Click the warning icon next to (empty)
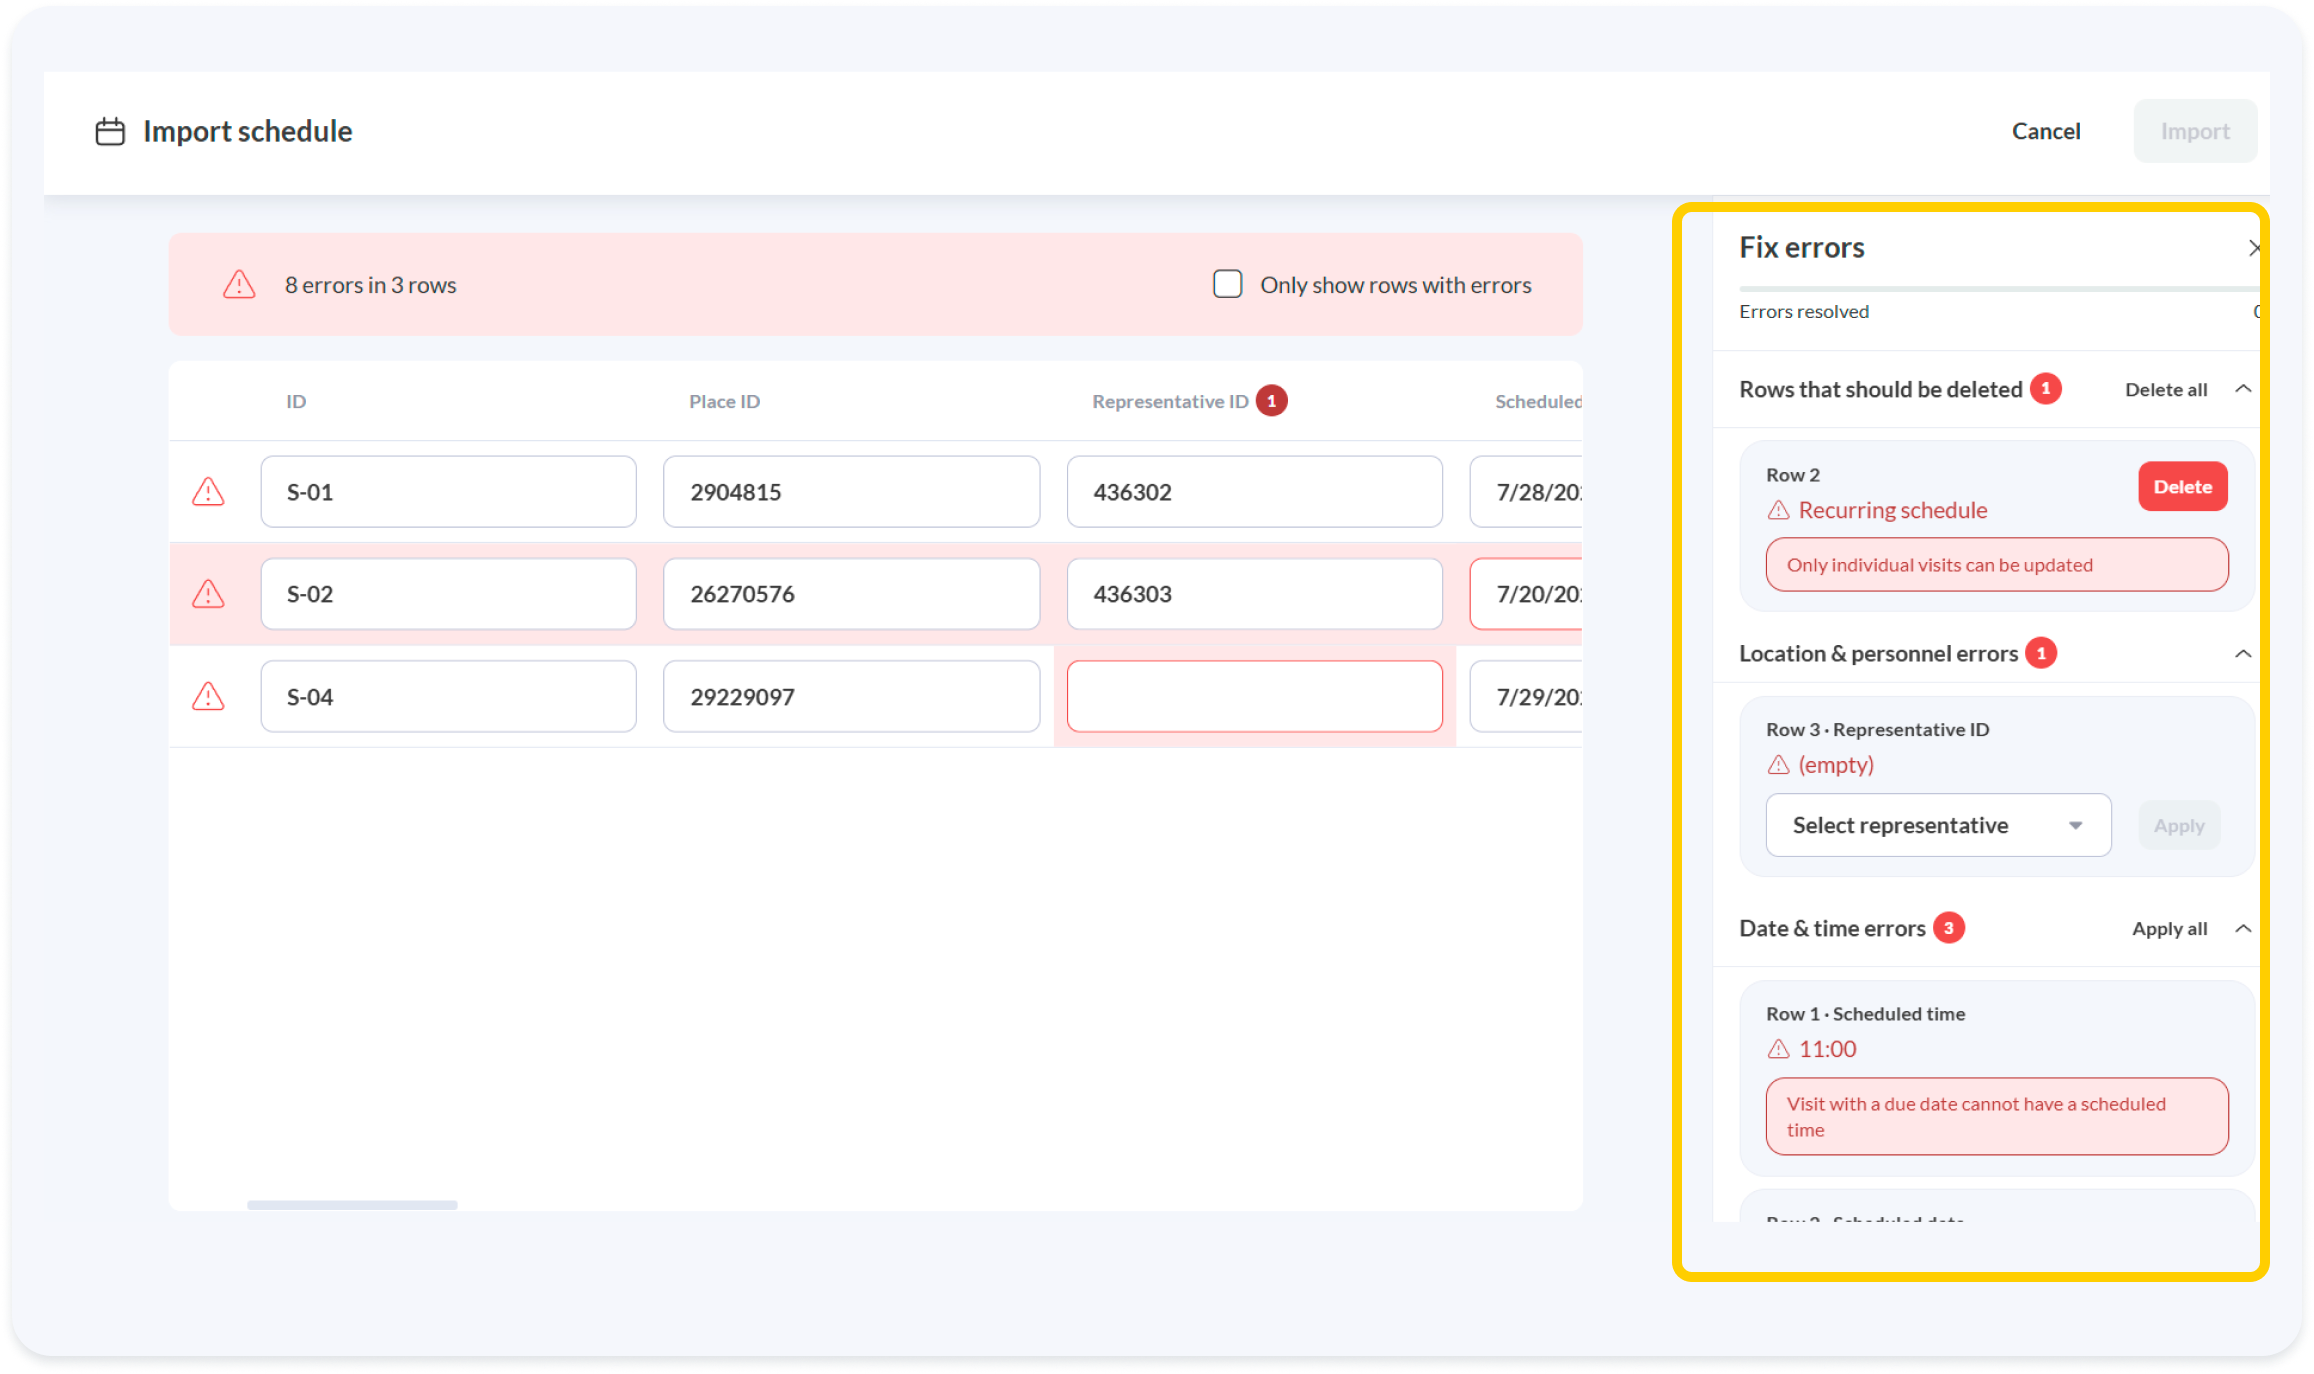2314x1374 pixels. point(1778,765)
